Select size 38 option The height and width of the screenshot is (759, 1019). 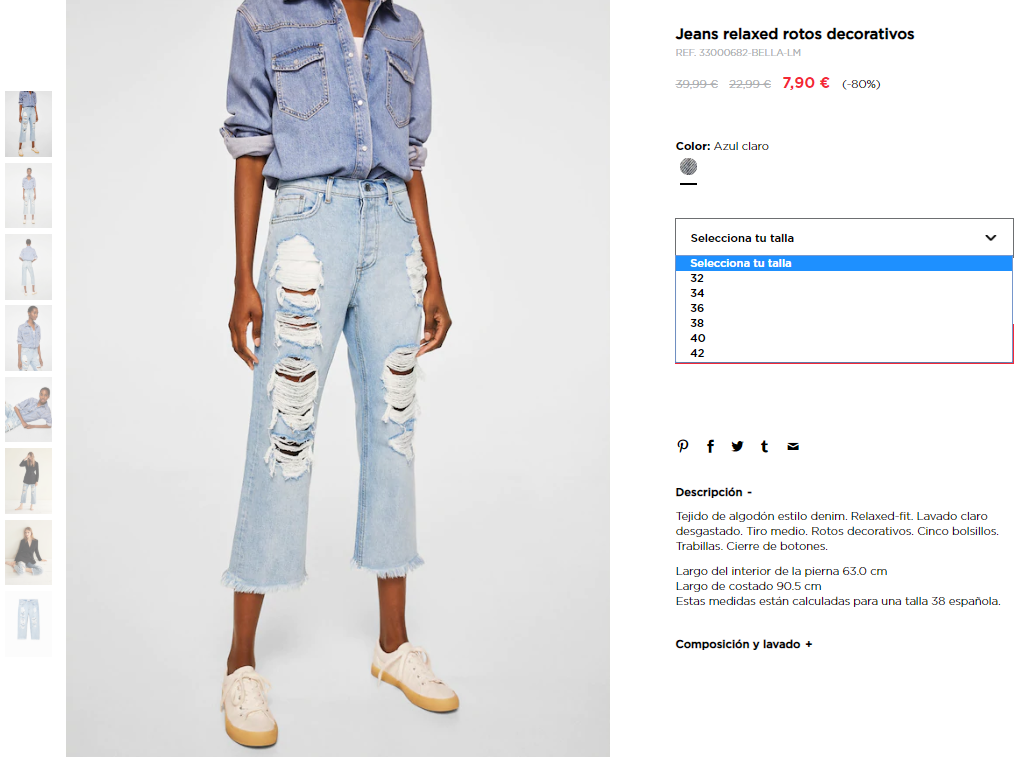[844, 323]
